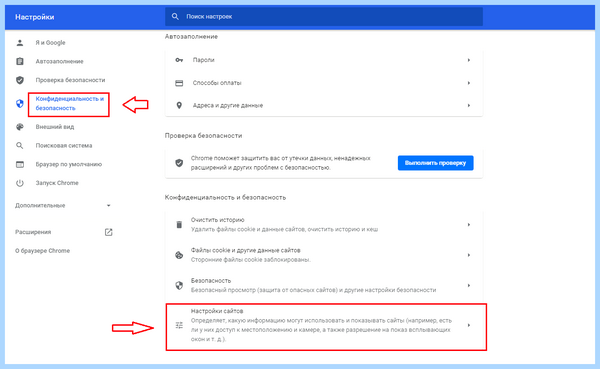Open the Безопасность settings row
This screenshot has height=369, width=600.
[x=324, y=286]
